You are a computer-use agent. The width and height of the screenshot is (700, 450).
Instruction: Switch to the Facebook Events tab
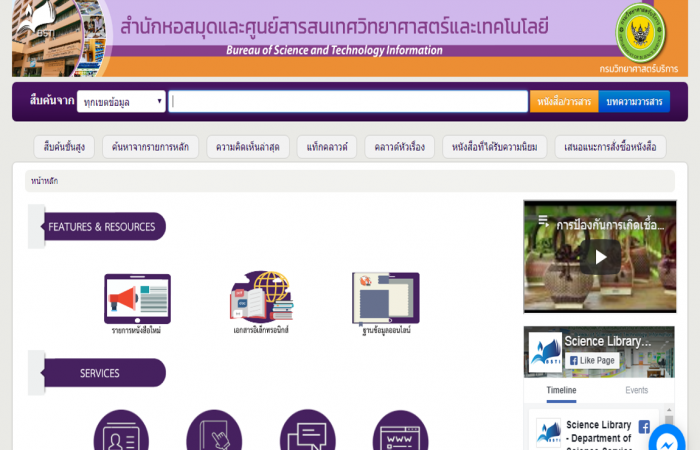637,390
